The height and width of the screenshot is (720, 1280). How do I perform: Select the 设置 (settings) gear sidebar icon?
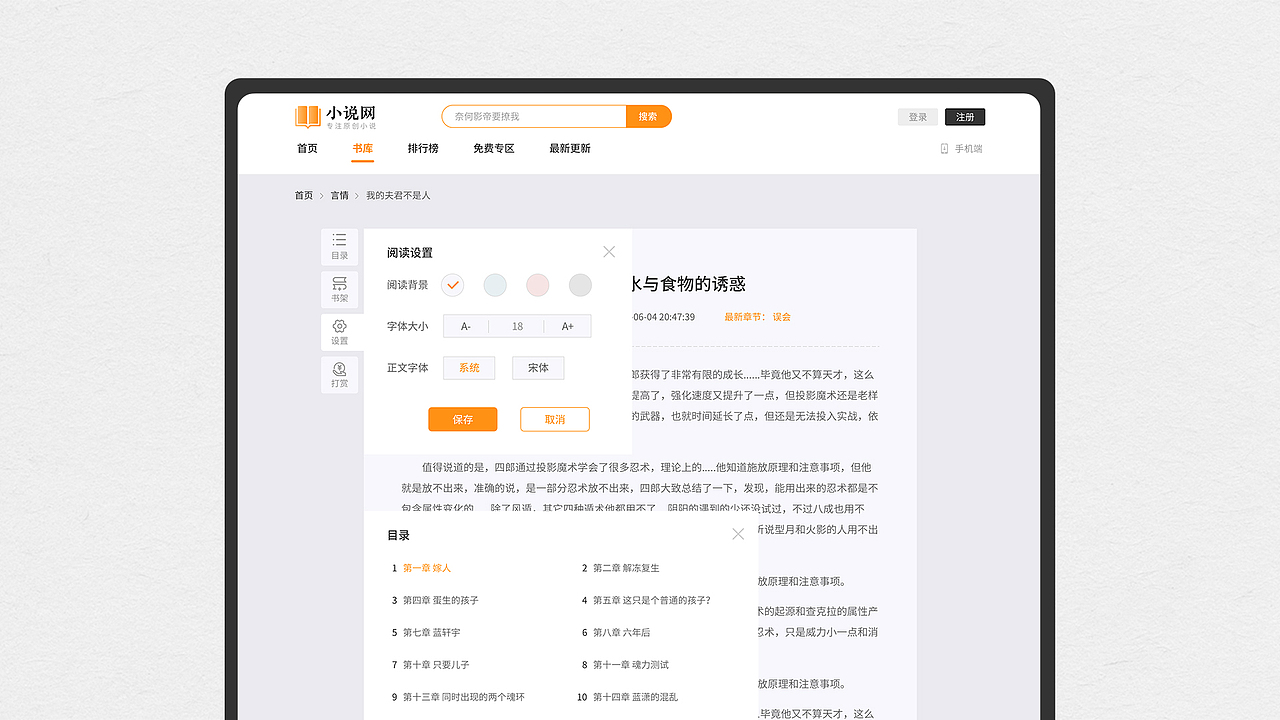[340, 331]
